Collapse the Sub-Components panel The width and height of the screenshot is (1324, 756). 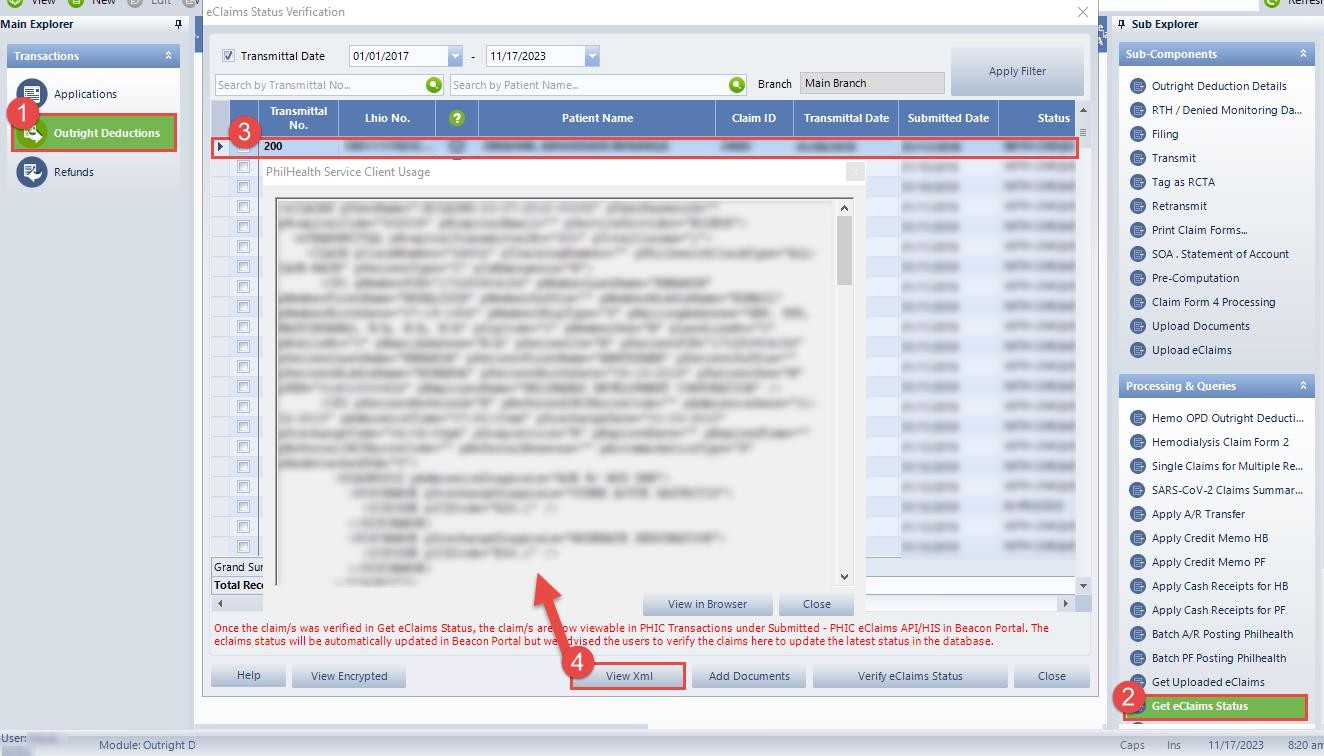coord(1303,54)
